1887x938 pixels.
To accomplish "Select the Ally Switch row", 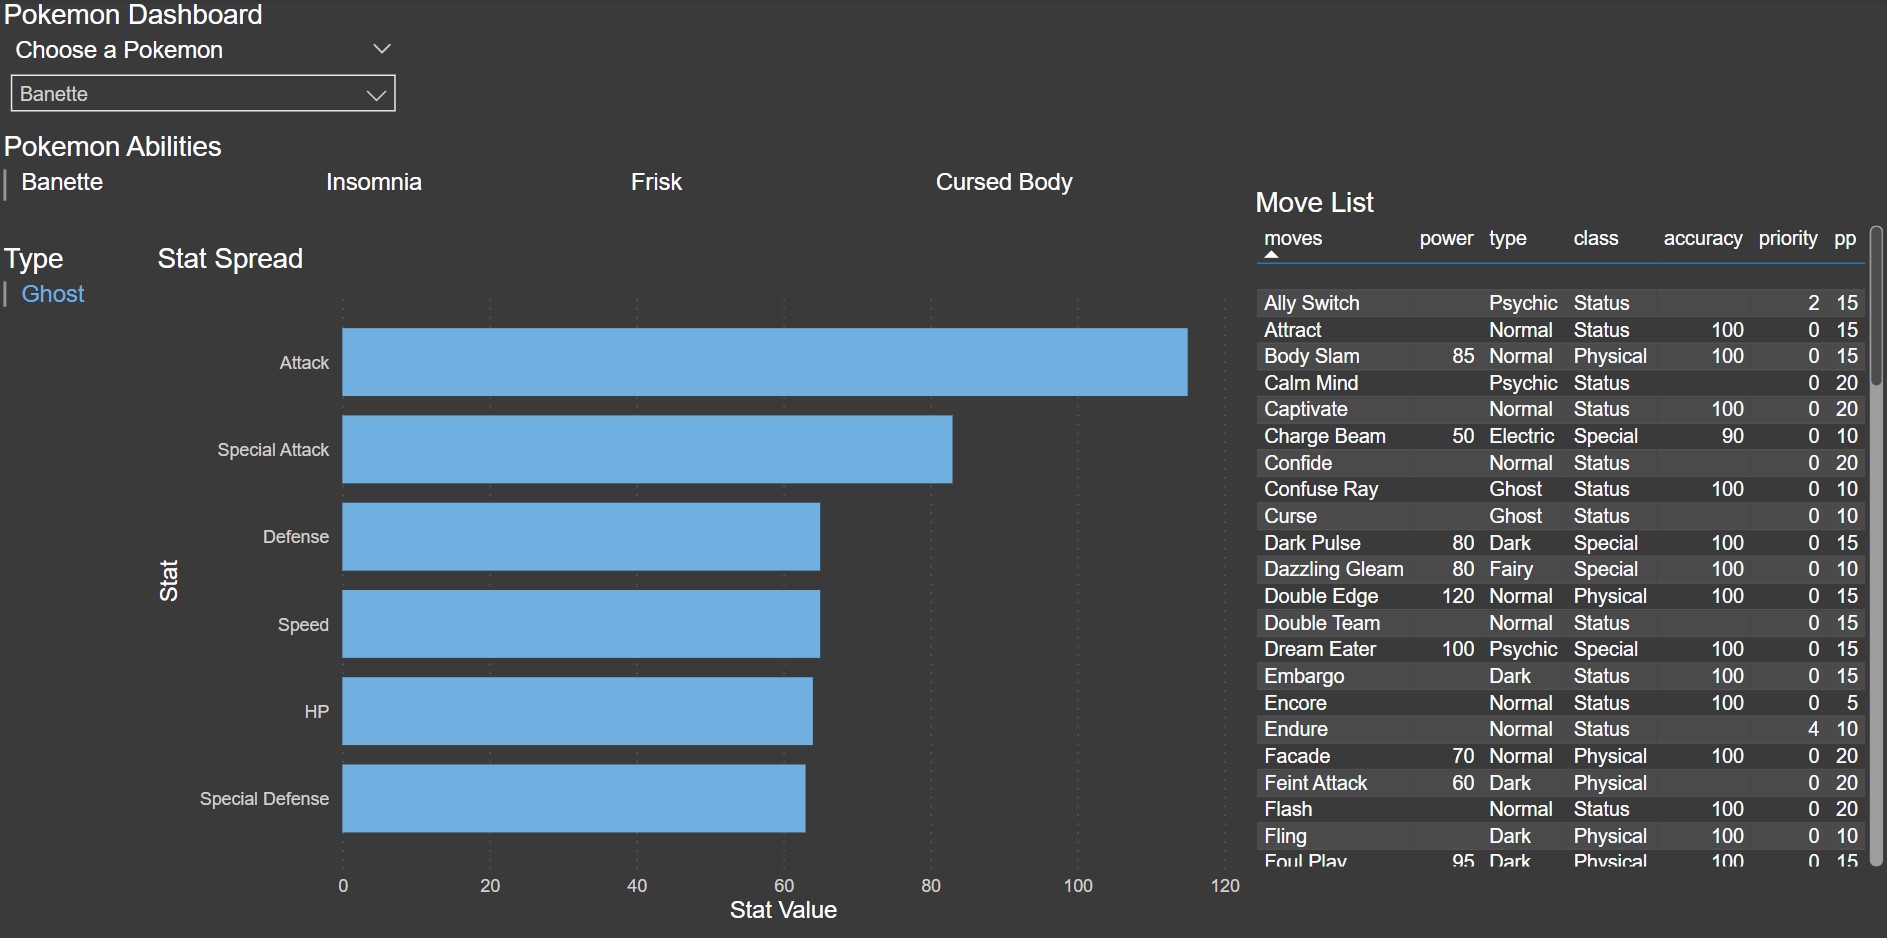I will pyautogui.click(x=1311, y=303).
